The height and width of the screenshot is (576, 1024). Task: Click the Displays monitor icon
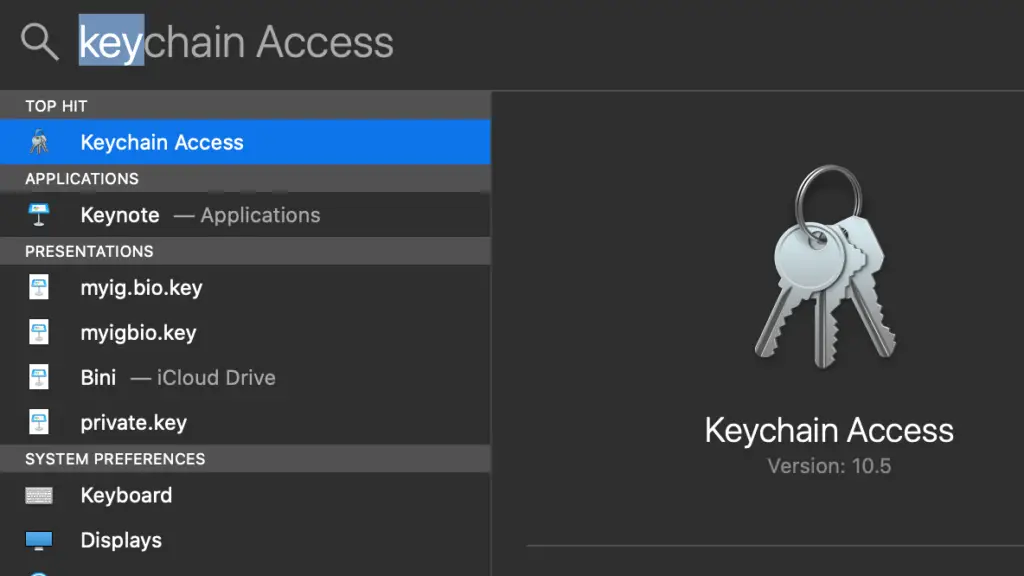pyautogui.click(x=39, y=540)
